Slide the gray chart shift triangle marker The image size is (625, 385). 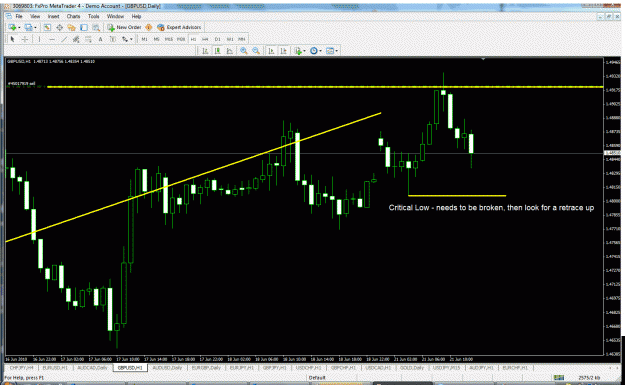(483, 59)
